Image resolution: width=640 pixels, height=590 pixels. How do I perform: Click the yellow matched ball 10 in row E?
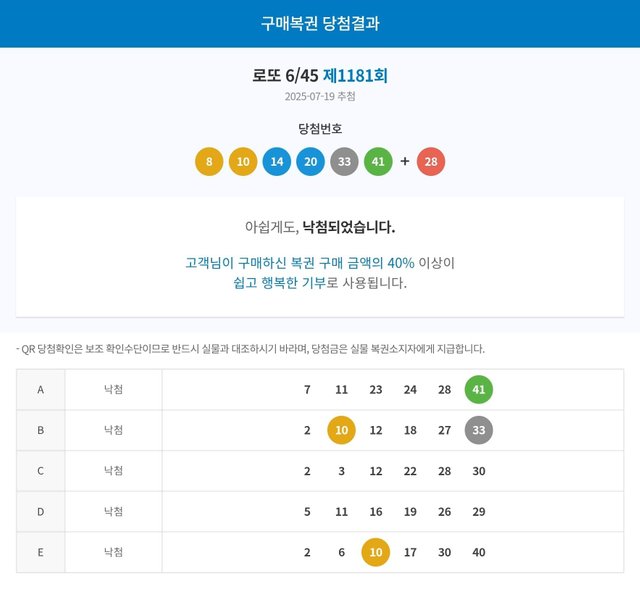click(x=376, y=552)
